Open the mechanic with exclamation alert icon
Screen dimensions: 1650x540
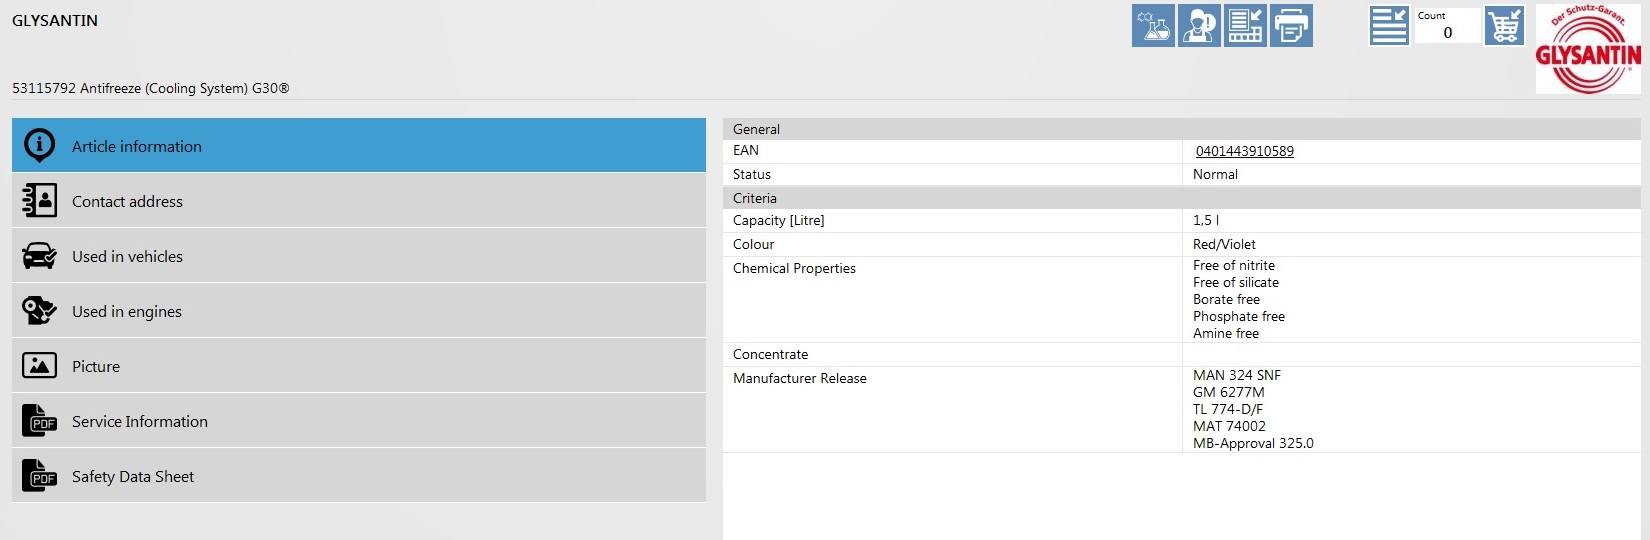1199,25
